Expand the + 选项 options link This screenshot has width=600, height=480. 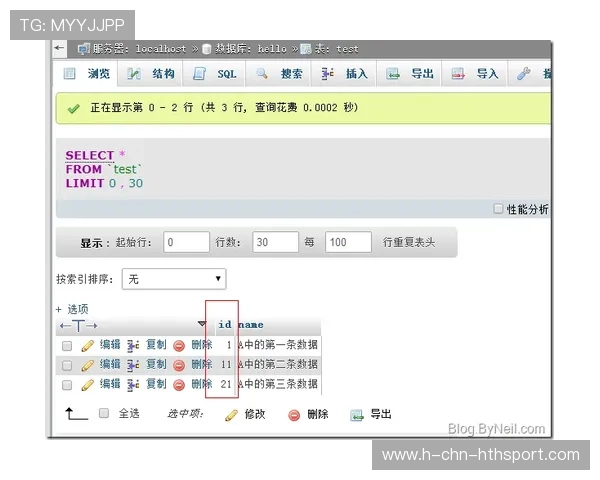pyautogui.click(x=72, y=309)
